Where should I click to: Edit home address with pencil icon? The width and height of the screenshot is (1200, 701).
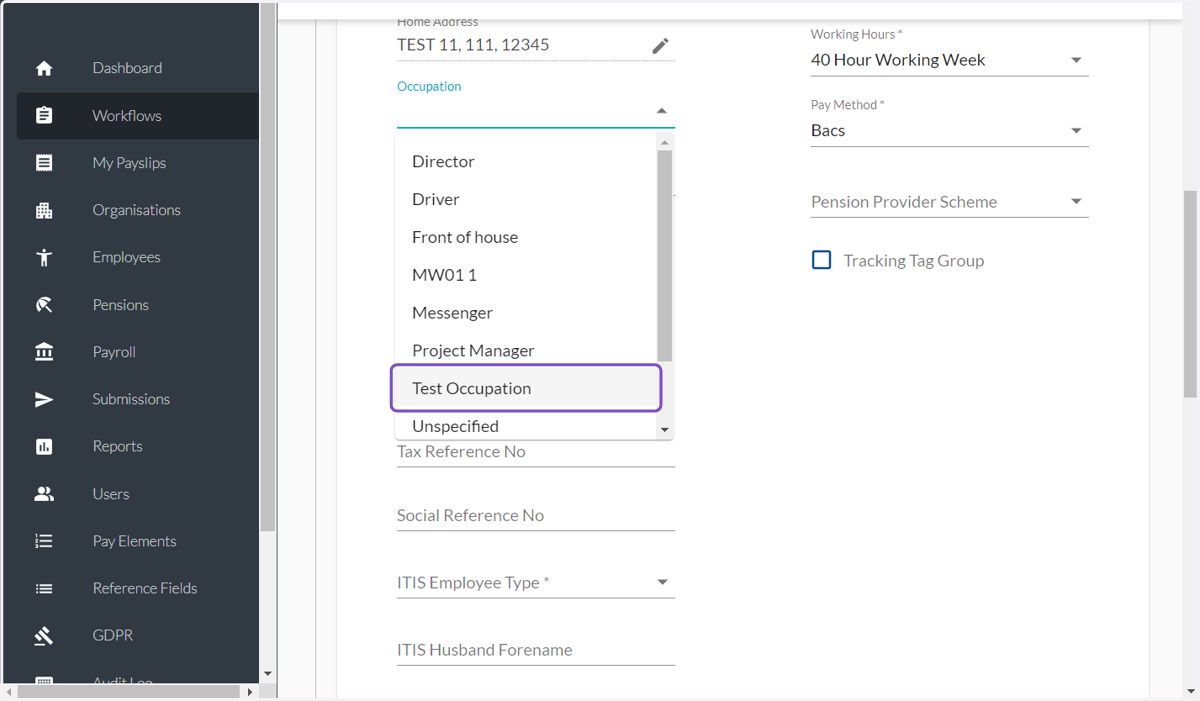(x=660, y=46)
